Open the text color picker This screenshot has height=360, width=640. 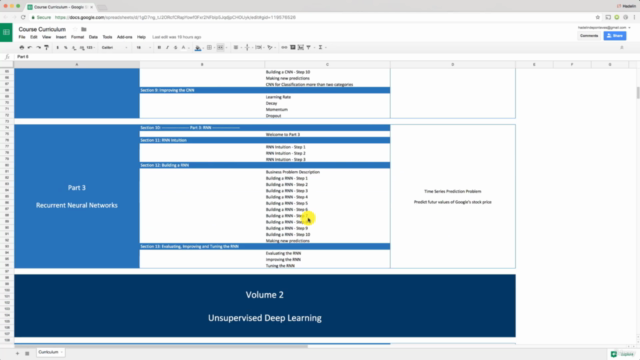pyautogui.click(x=184, y=47)
